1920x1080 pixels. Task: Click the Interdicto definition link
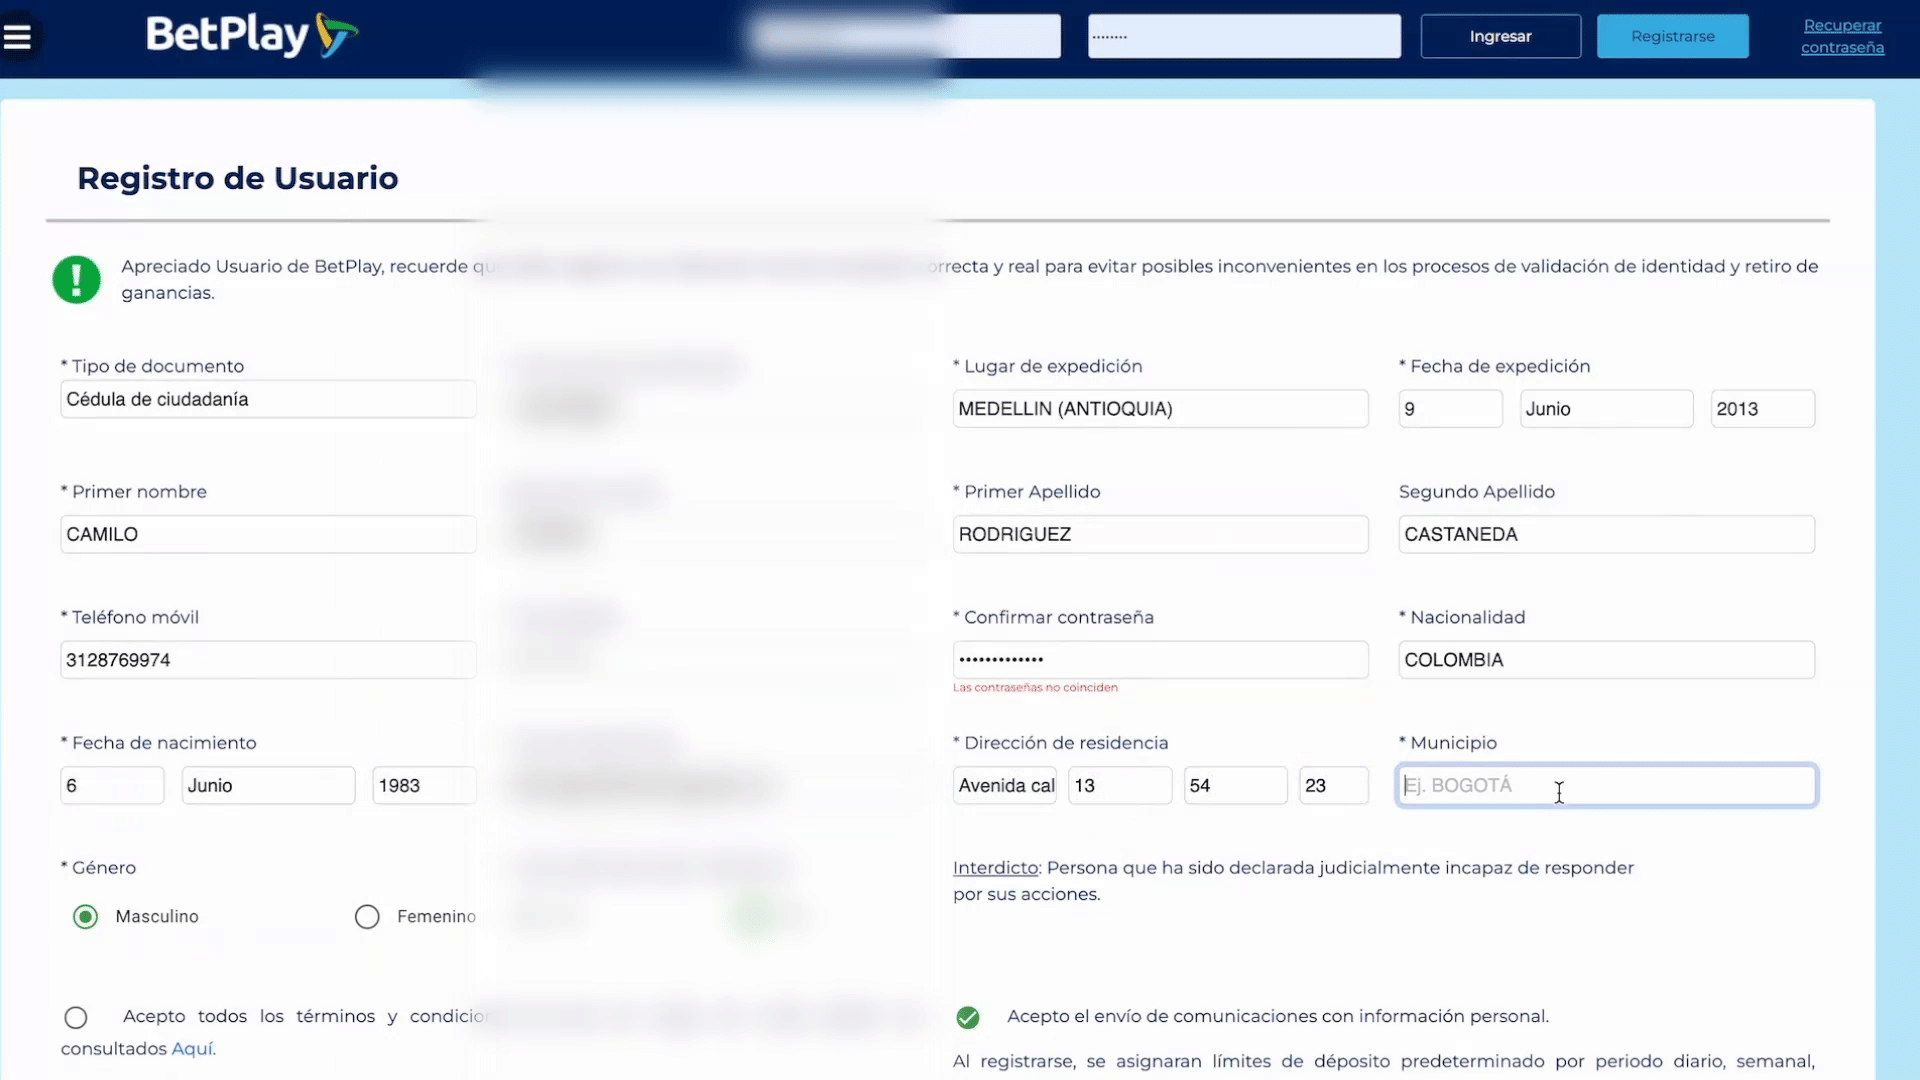point(995,868)
